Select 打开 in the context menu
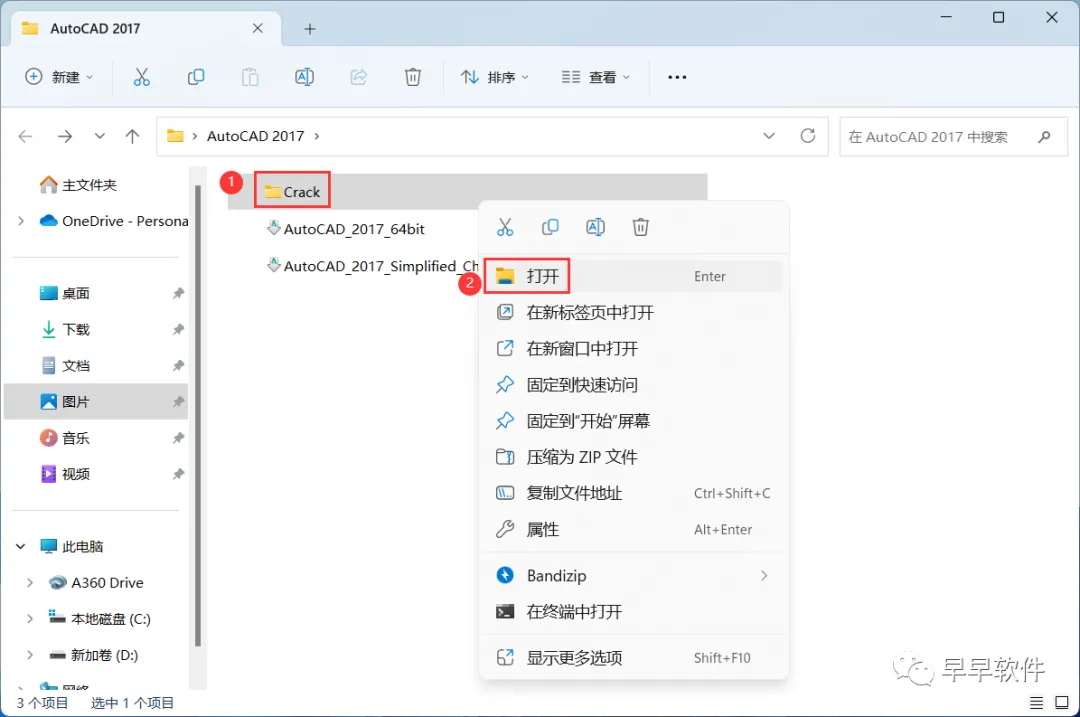 634,276
